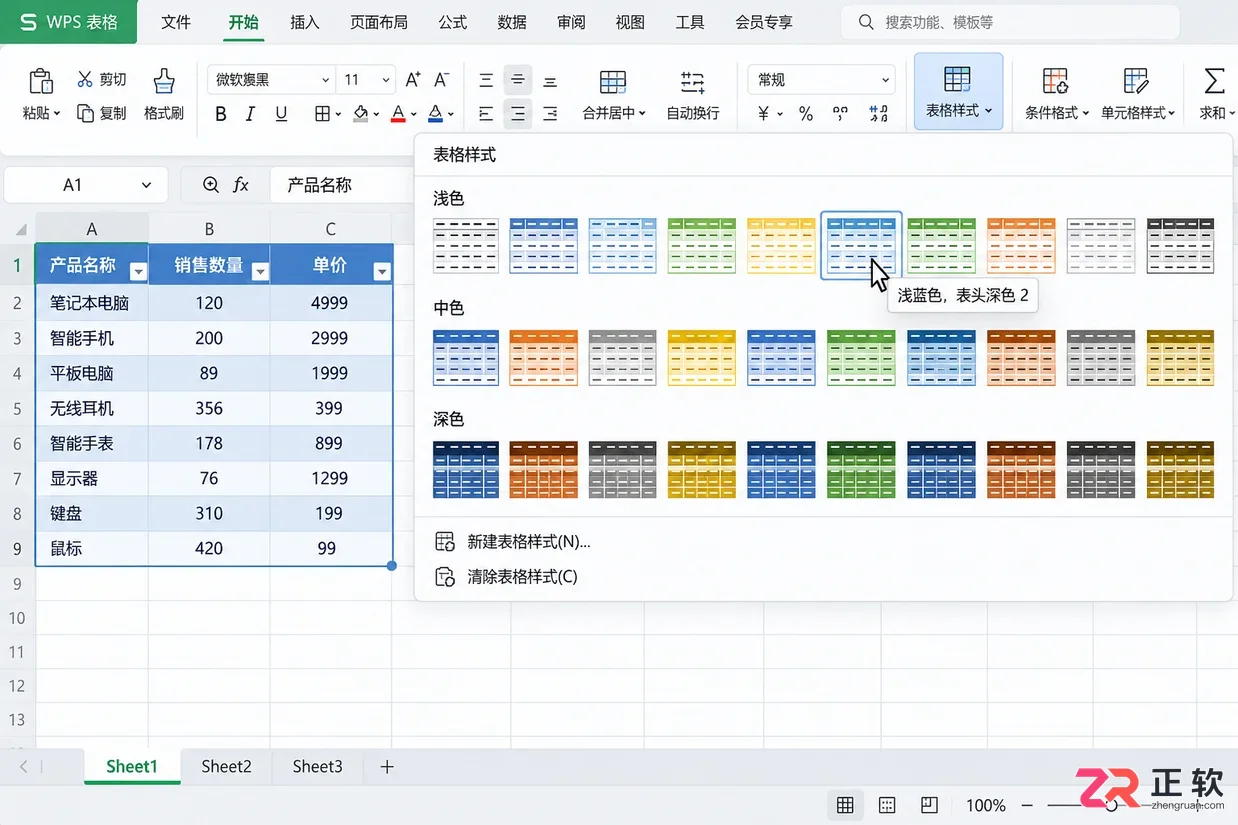The image size is (1238, 825).
Task: Open the font name dropdown
Action: click(326, 80)
